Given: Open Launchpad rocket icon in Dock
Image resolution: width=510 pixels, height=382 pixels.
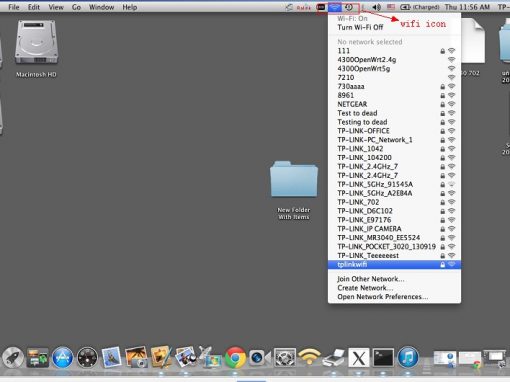Looking at the screenshot, I should tap(13, 358).
